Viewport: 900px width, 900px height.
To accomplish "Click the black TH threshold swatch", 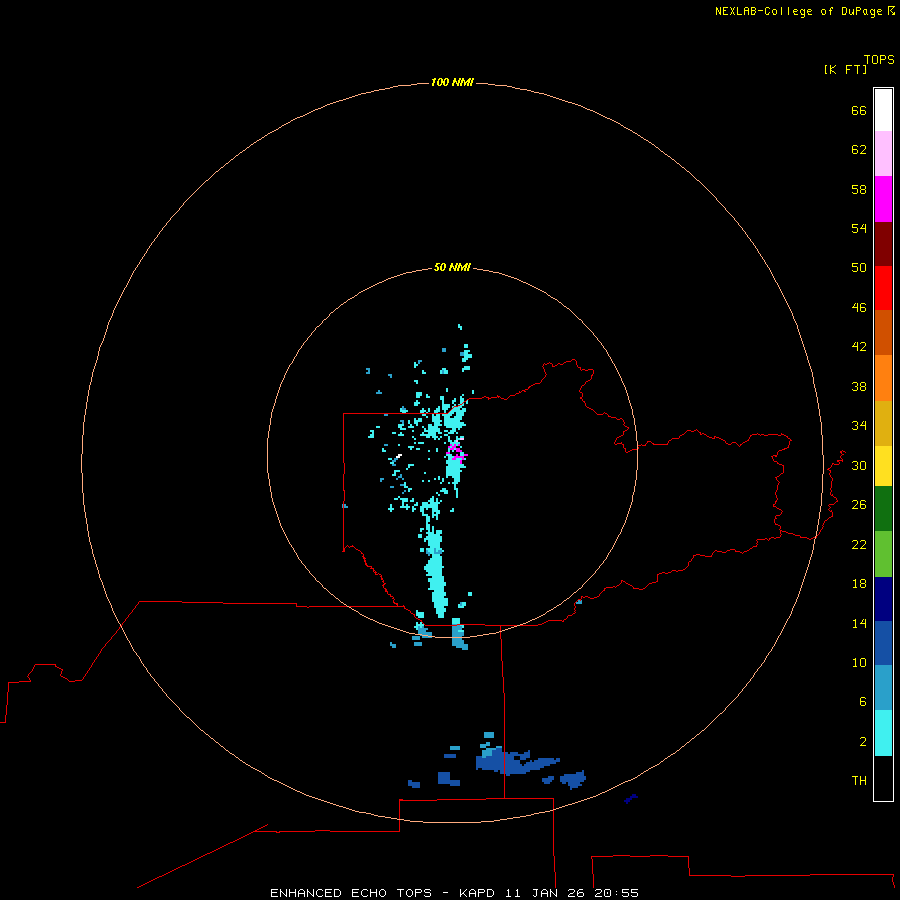I will coord(883,778).
